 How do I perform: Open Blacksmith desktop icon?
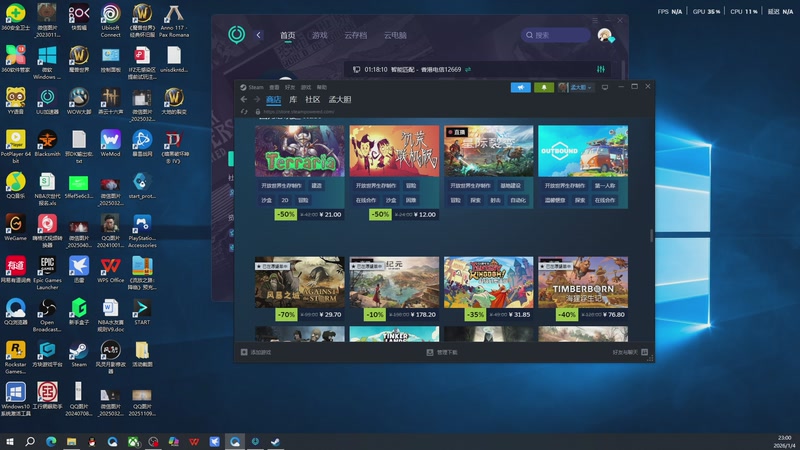click(47, 143)
